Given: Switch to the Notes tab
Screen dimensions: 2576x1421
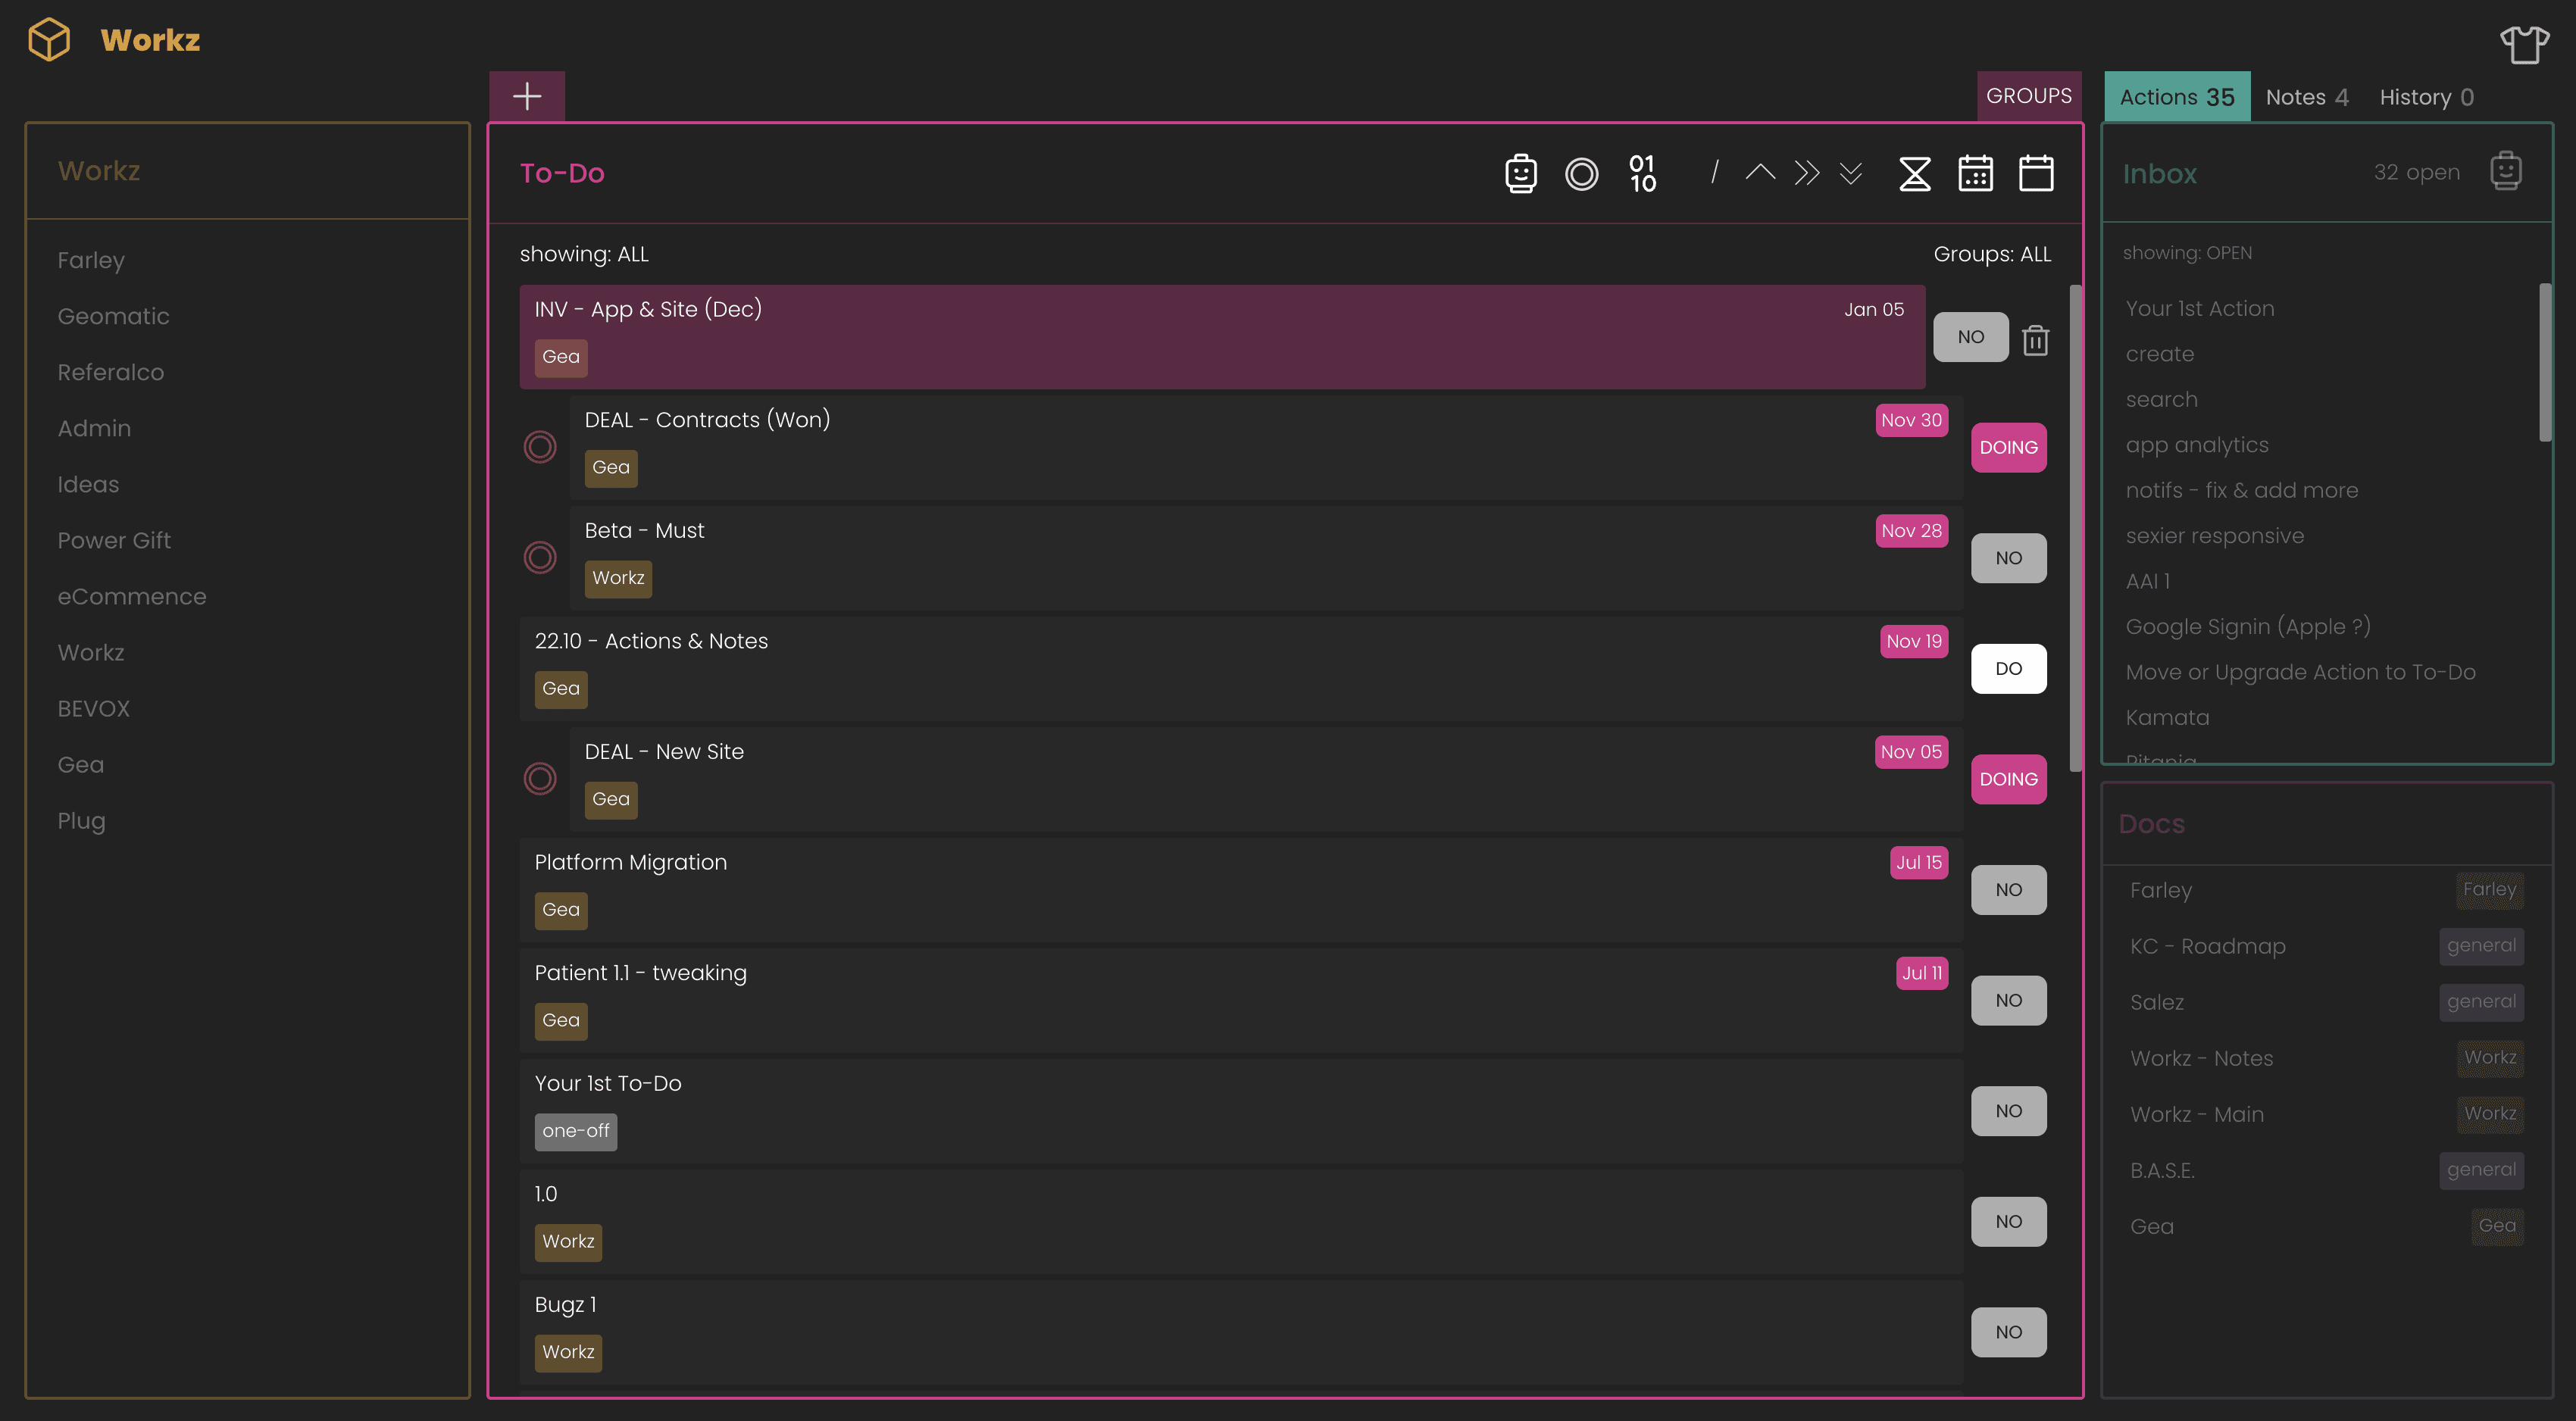Looking at the screenshot, I should click(x=2306, y=97).
